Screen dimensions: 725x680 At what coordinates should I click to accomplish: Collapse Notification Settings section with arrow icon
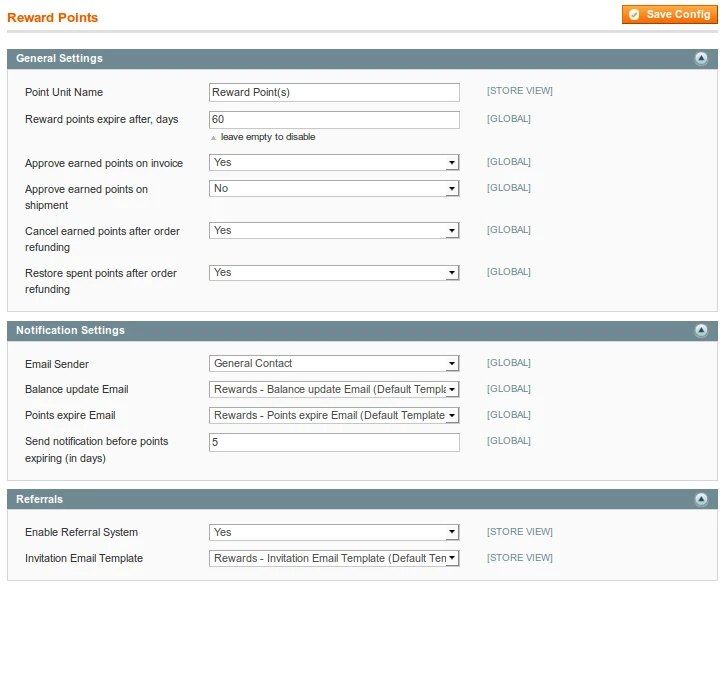coord(701,330)
